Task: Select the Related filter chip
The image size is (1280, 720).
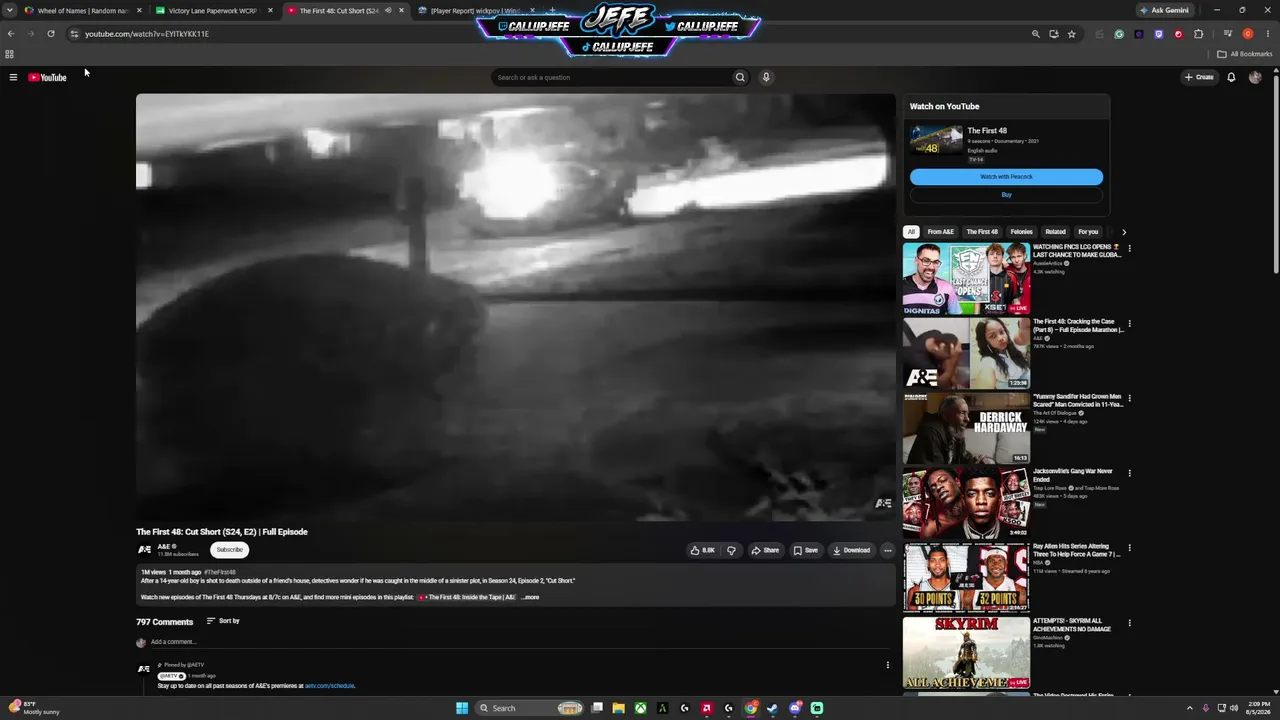Action: tap(1055, 232)
